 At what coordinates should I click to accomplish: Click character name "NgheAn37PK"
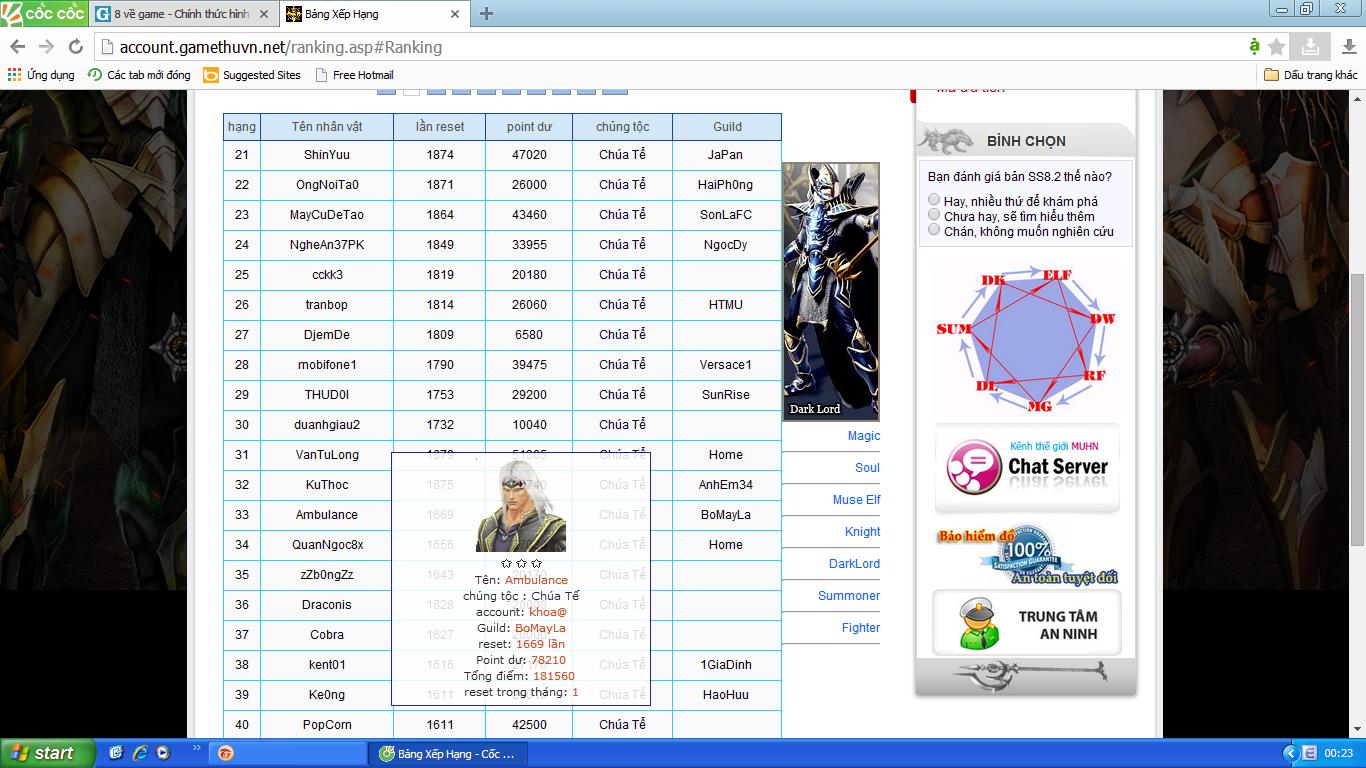pos(327,245)
